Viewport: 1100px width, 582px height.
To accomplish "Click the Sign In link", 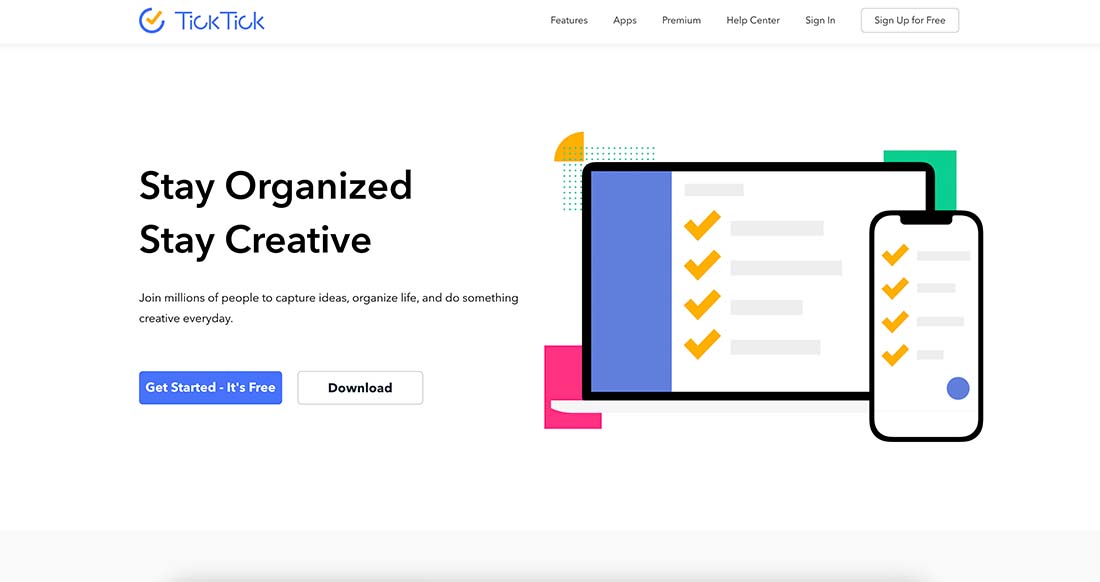I will point(820,20).
